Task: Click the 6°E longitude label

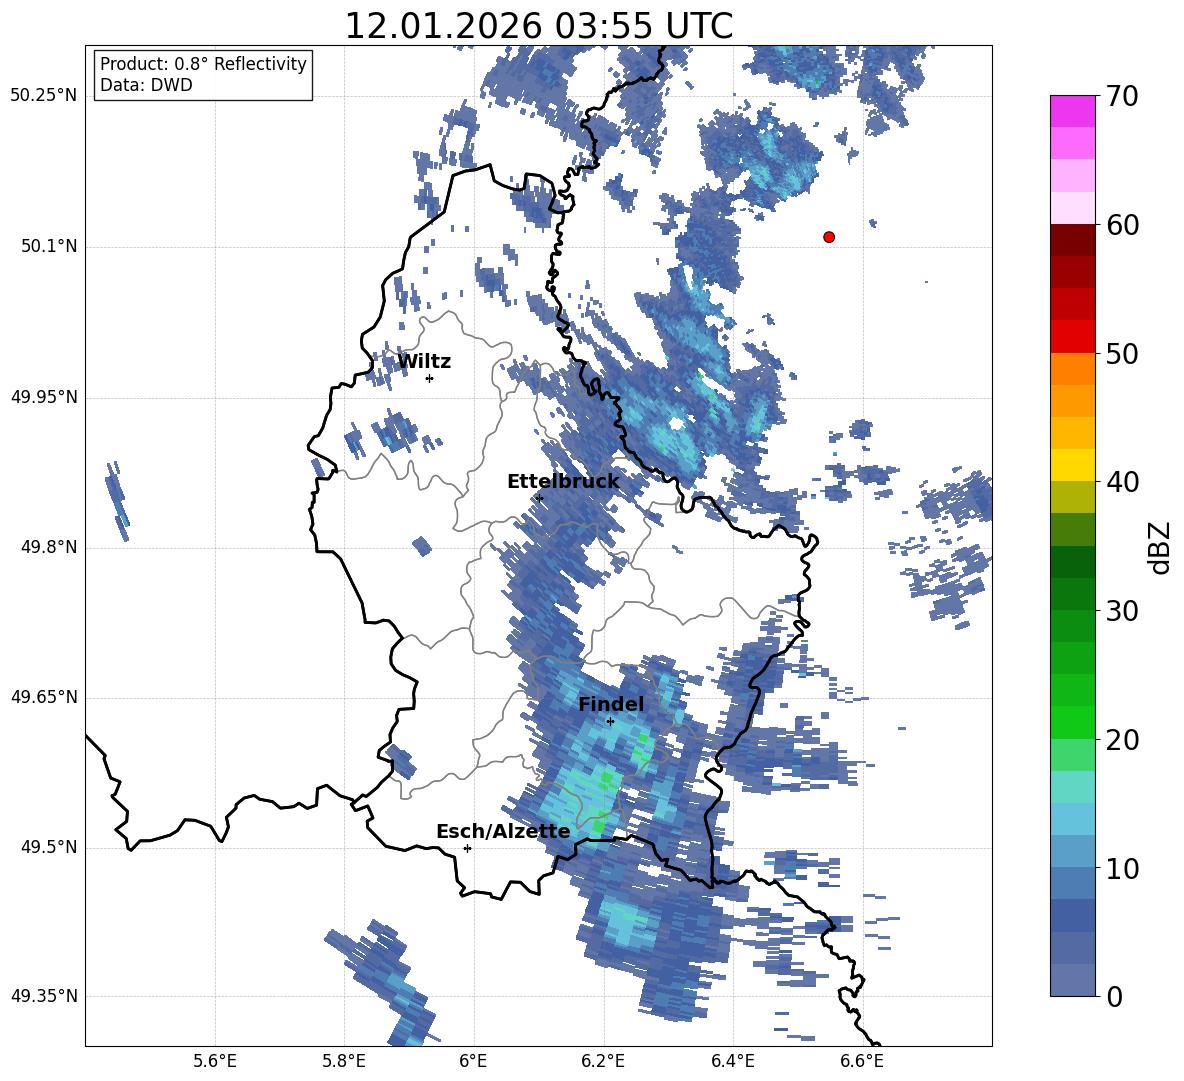Action: tap(473, 1061)
